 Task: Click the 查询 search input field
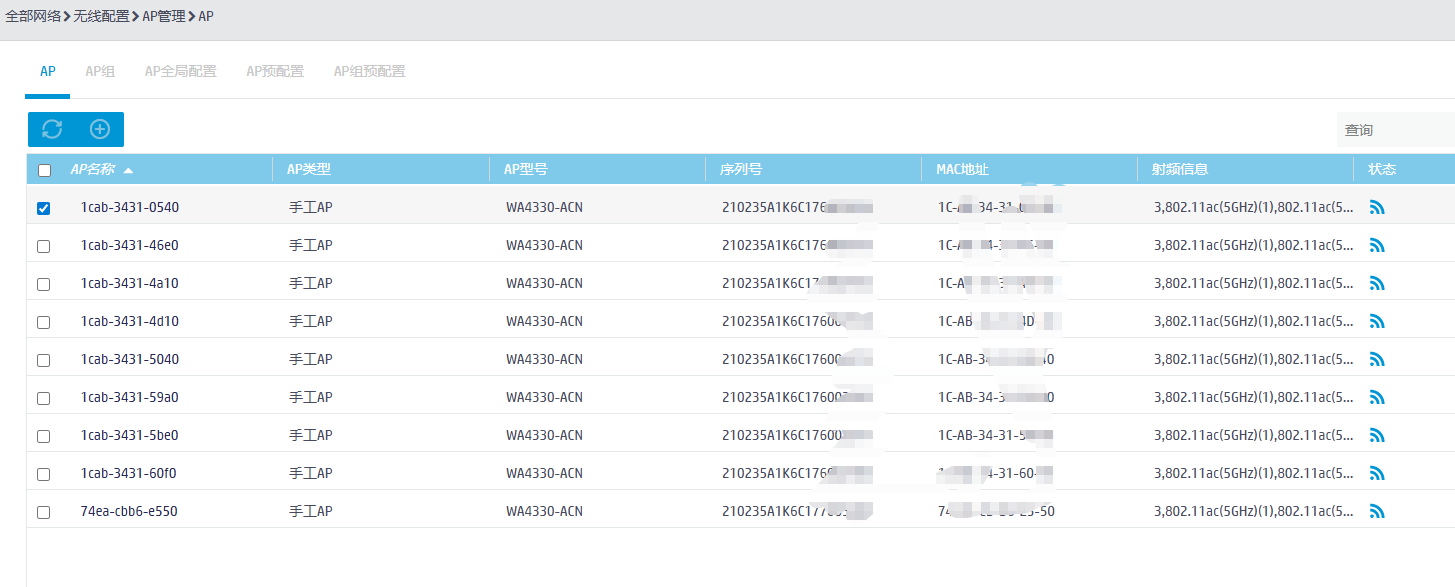click(1394, 130)
